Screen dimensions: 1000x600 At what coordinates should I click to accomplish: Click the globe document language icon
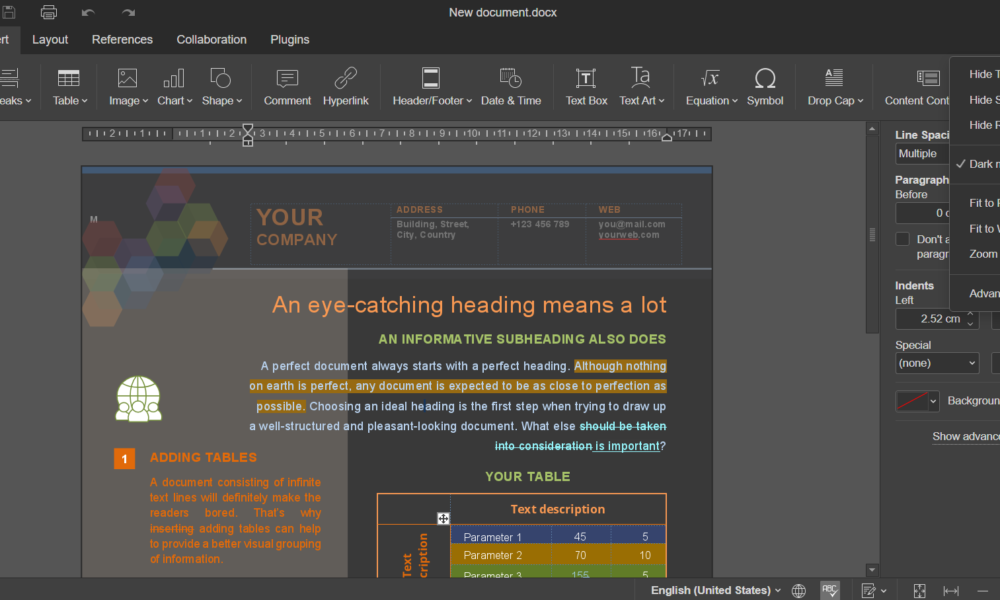(798, 591)
